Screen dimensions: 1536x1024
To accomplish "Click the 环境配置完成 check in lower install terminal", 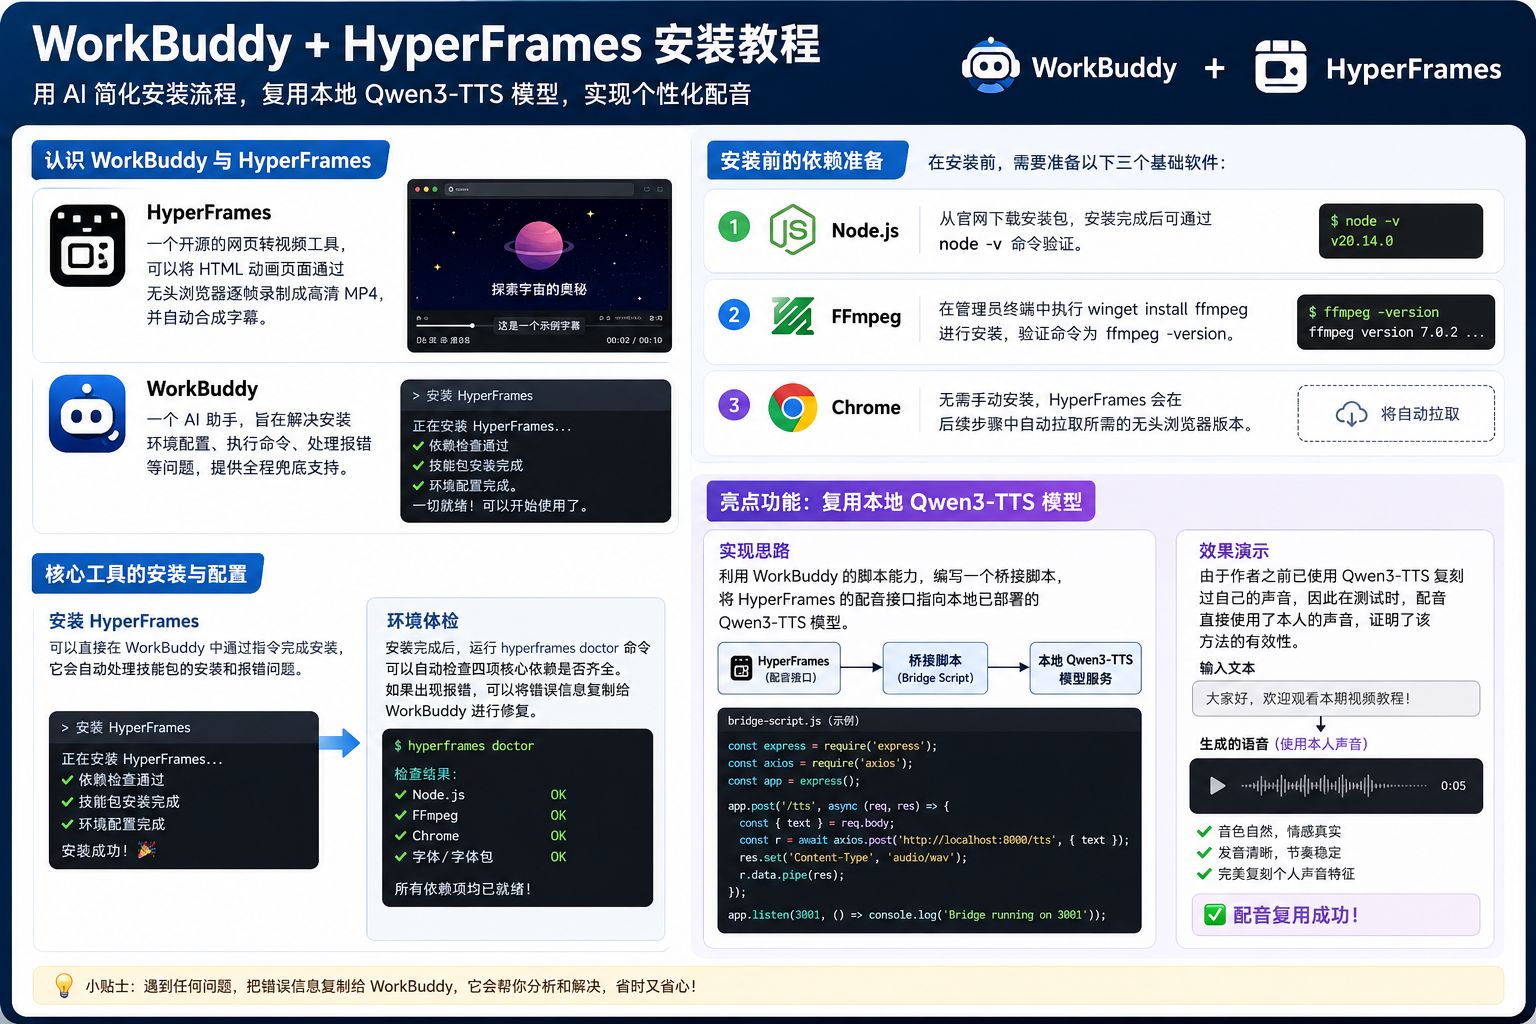I will (68, 824).
